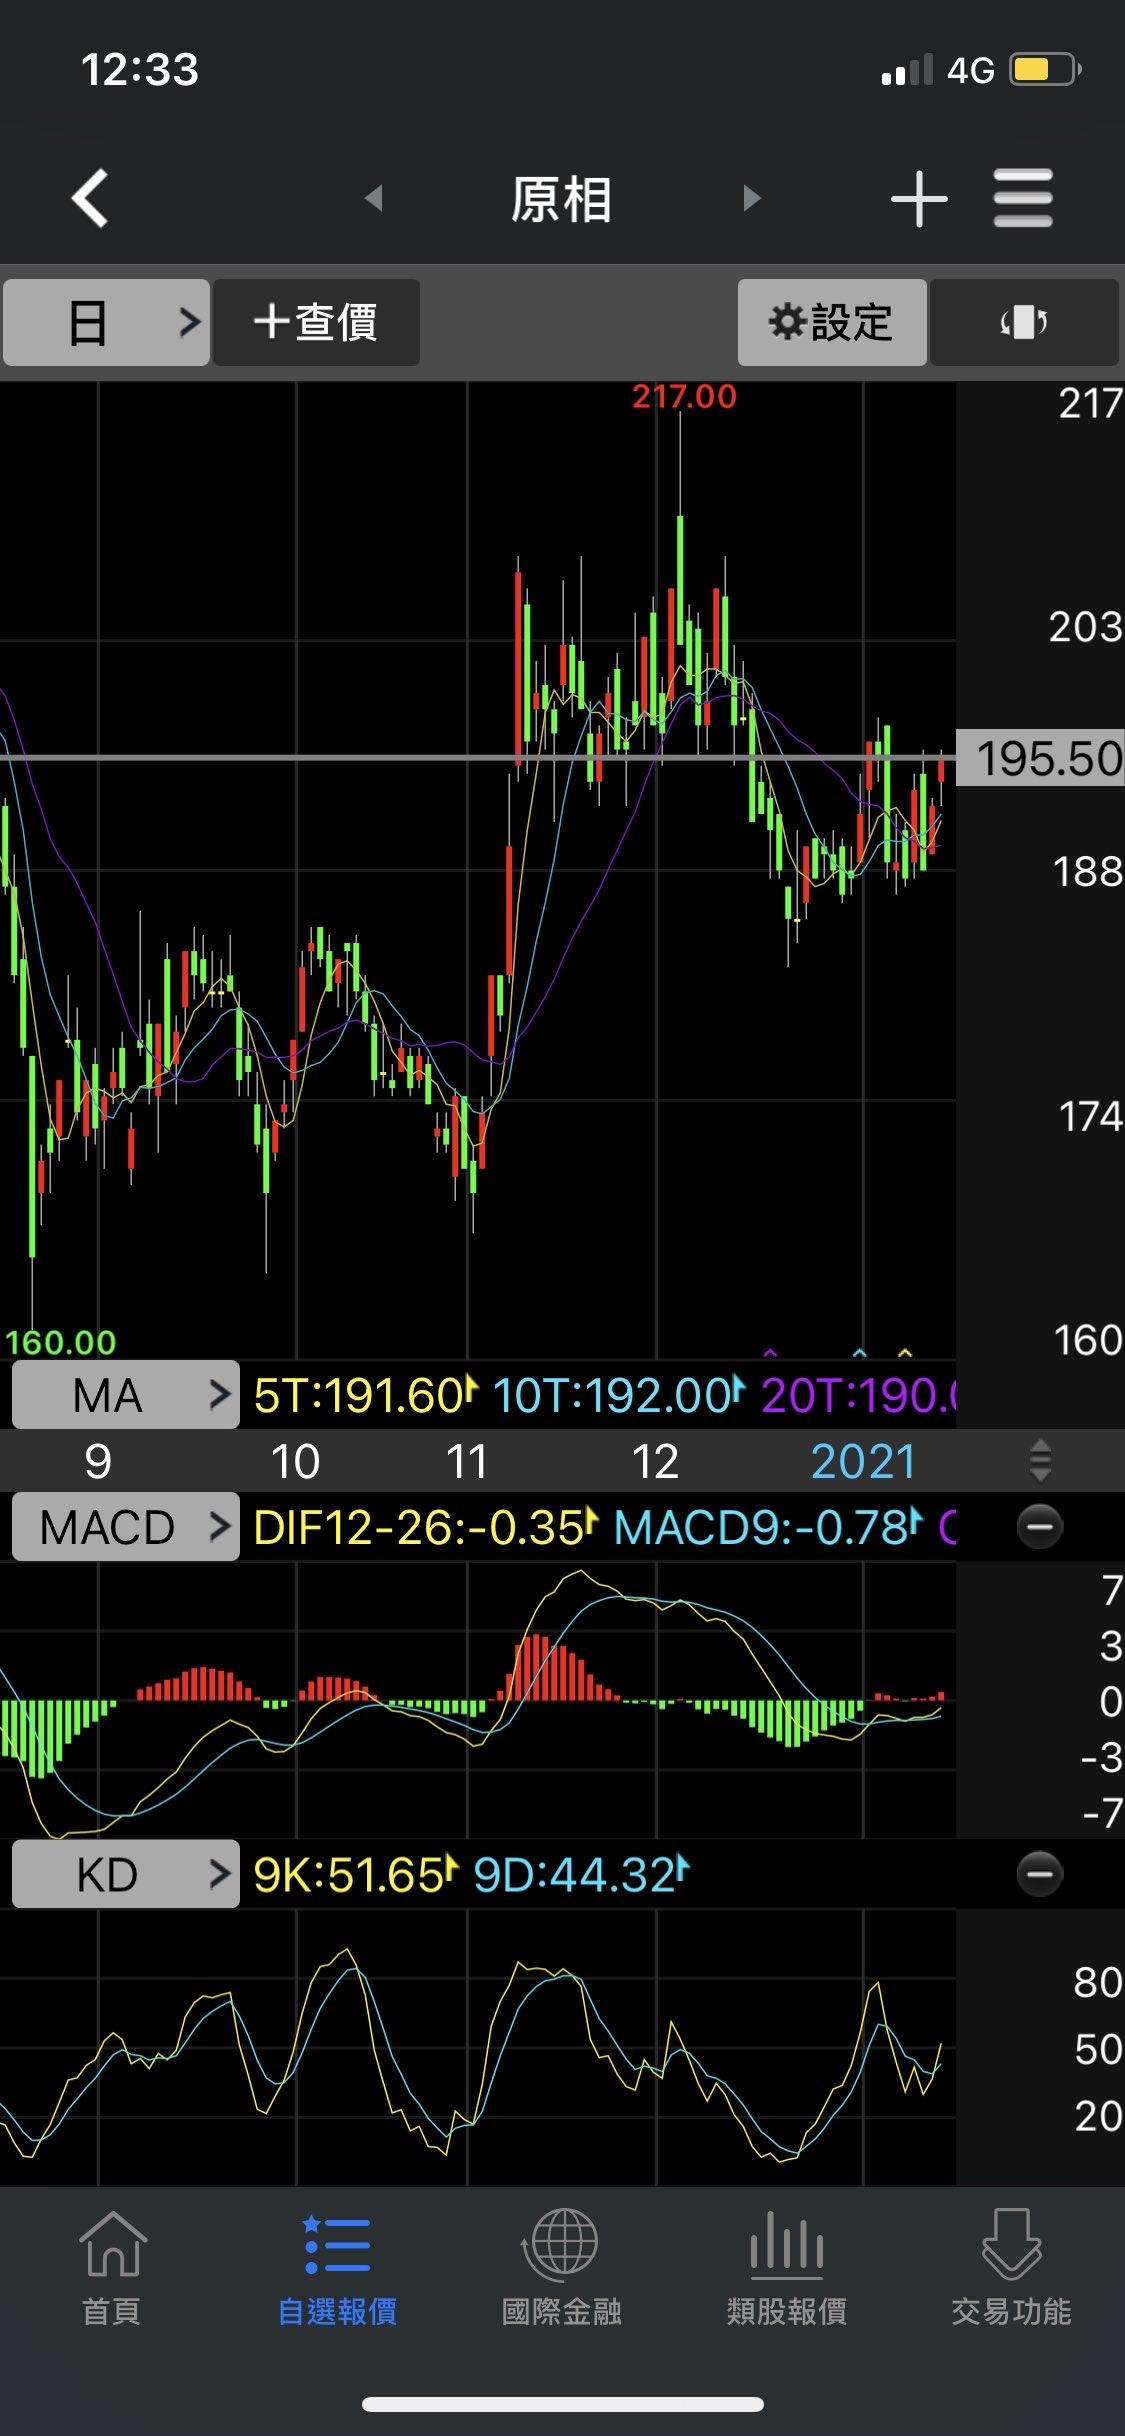This screenshot has height=2436, width=1125.
Task: Add stock with the plus icon
Action: pyautogui.click(x=918, y=198)
